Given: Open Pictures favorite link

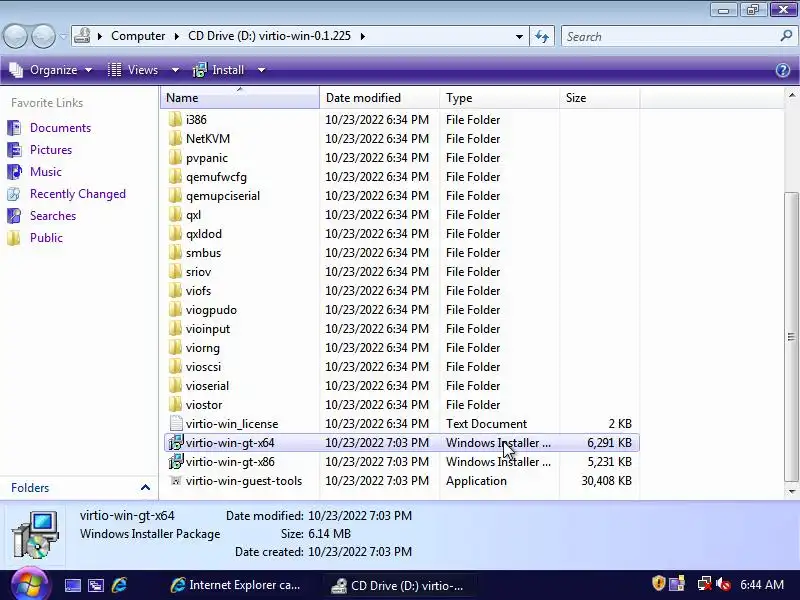Looking at the screenshot, I should coord(51,149).
